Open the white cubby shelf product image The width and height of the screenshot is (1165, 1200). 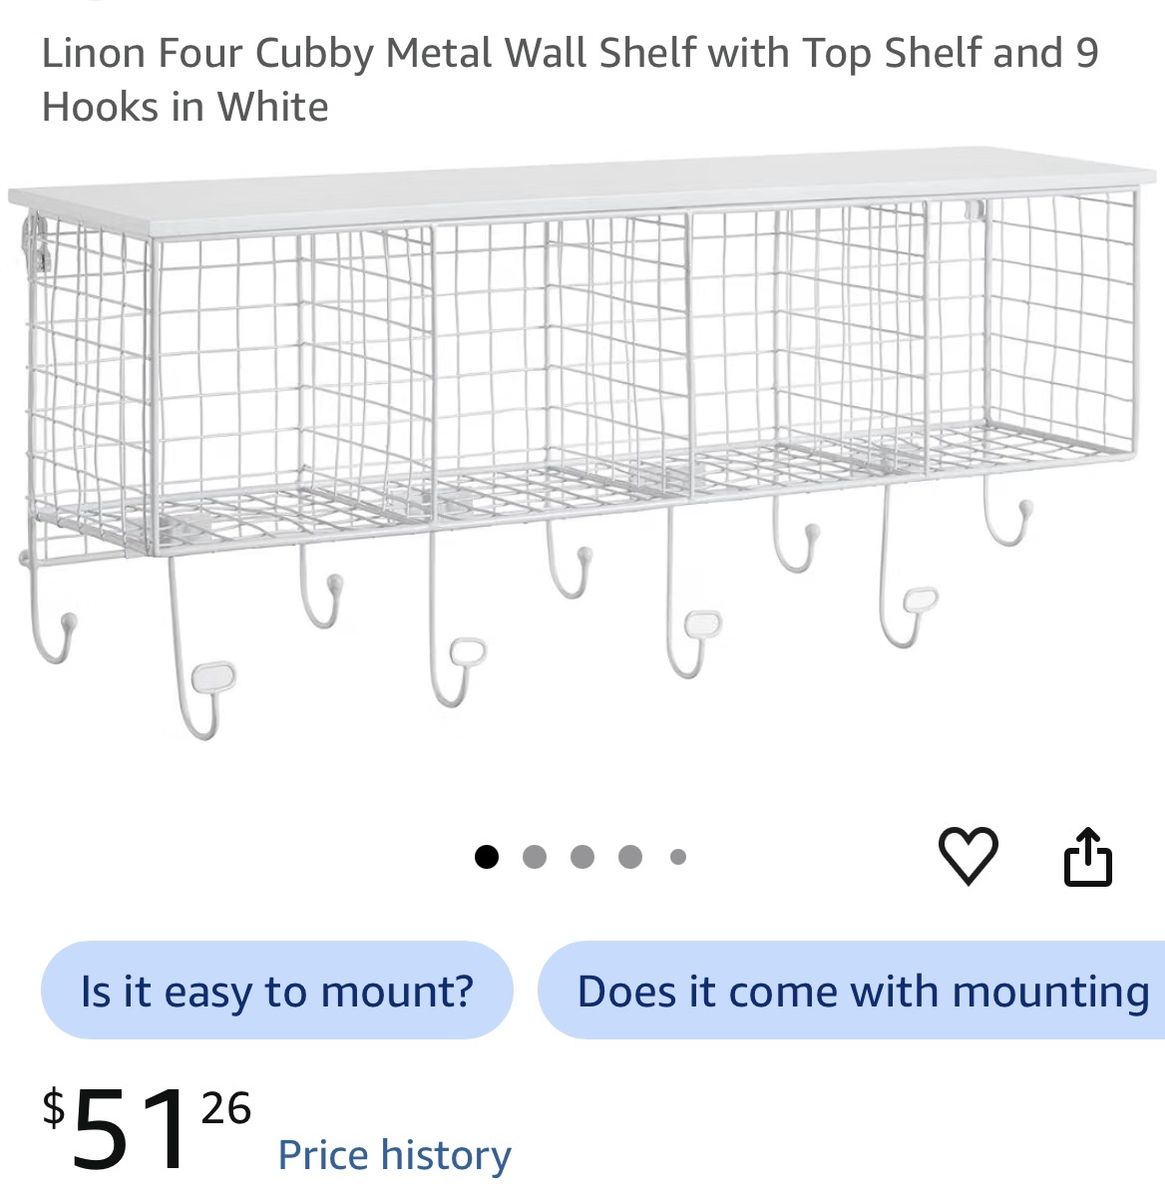582,445
